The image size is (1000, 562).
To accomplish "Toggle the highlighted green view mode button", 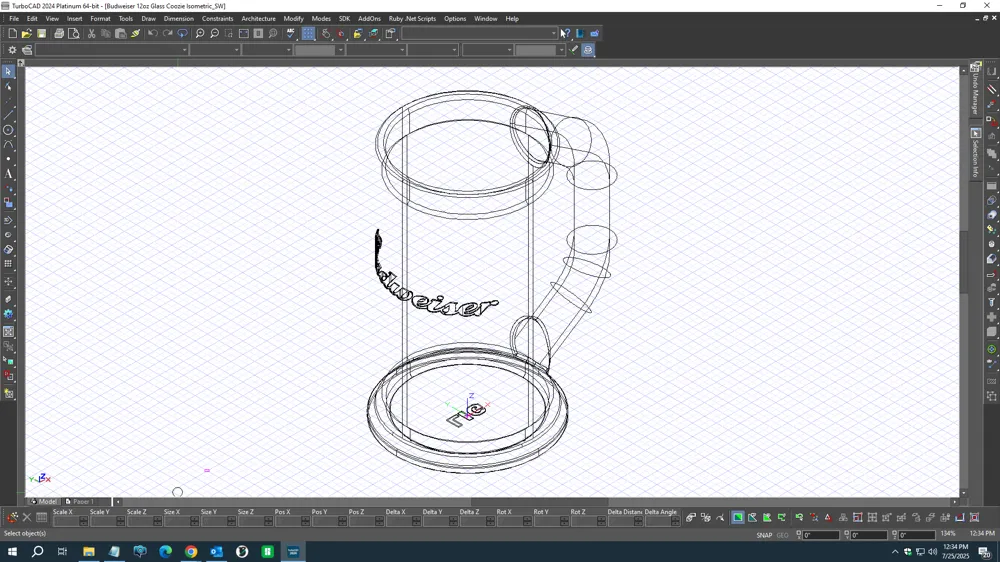I will click(738, 517).
